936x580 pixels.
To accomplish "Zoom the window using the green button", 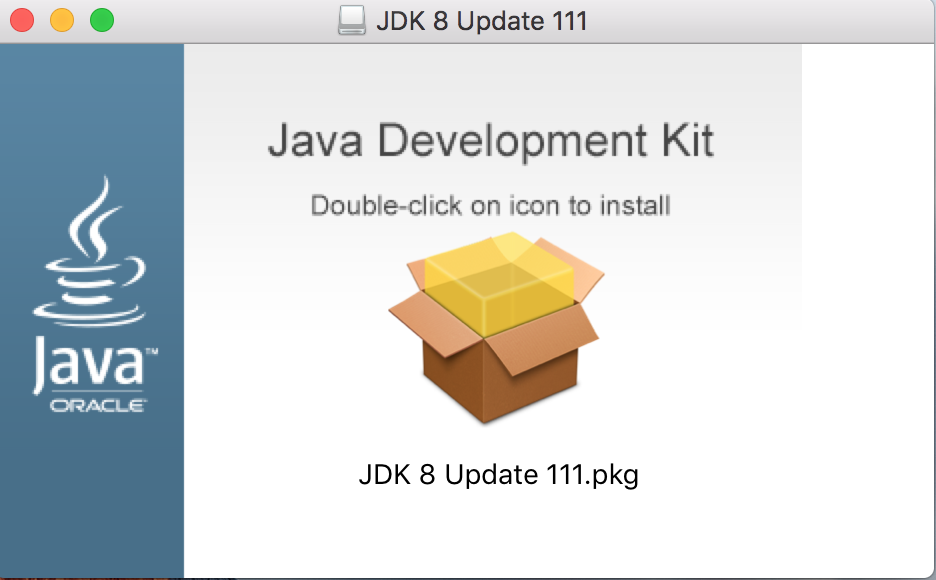I will [x=102, y=20].
